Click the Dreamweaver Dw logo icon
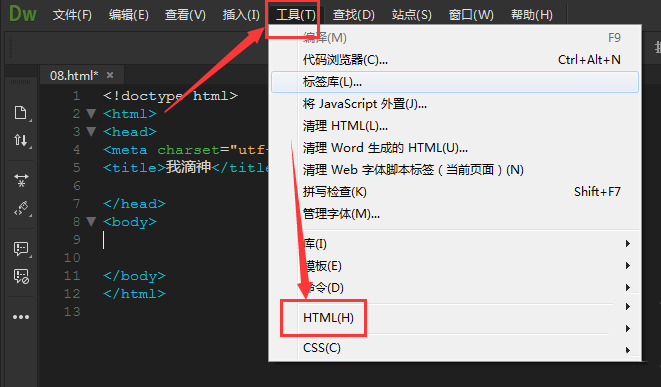Viewport: 661px width, 387px height. coord(23,13)
